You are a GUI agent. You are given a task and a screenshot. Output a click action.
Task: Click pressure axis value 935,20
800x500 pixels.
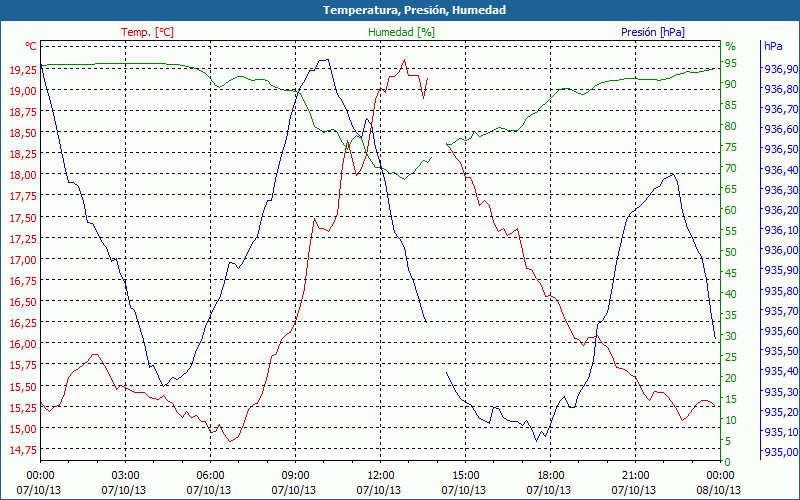(781, 412)
